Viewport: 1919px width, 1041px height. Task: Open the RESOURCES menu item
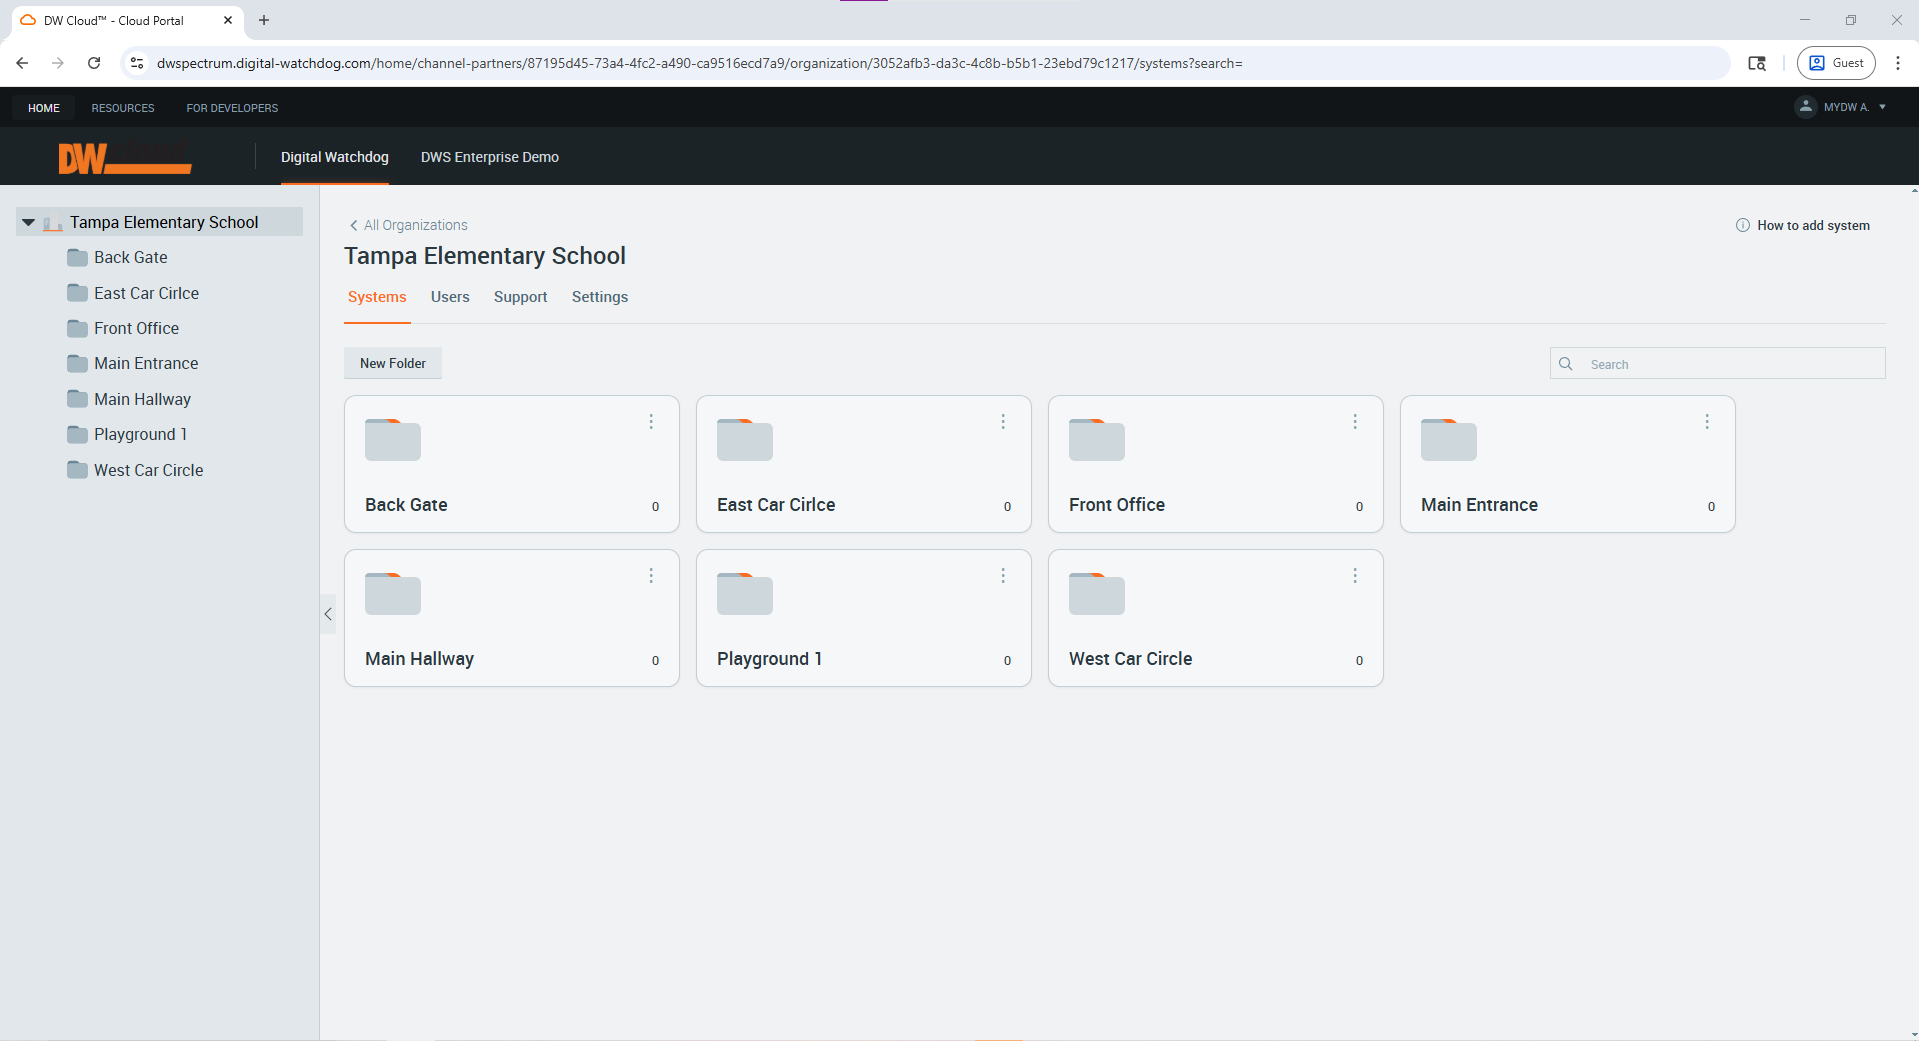click(123, 108)
